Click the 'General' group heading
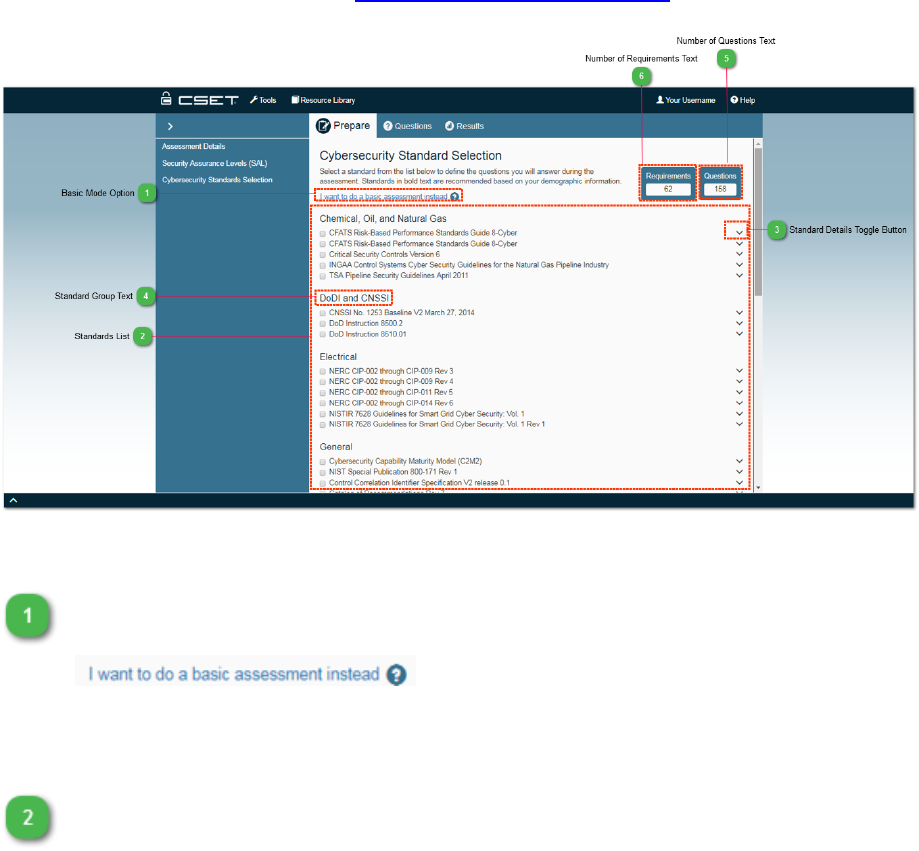This screenshot has width=919, height=851. click(x=336, y=447)
